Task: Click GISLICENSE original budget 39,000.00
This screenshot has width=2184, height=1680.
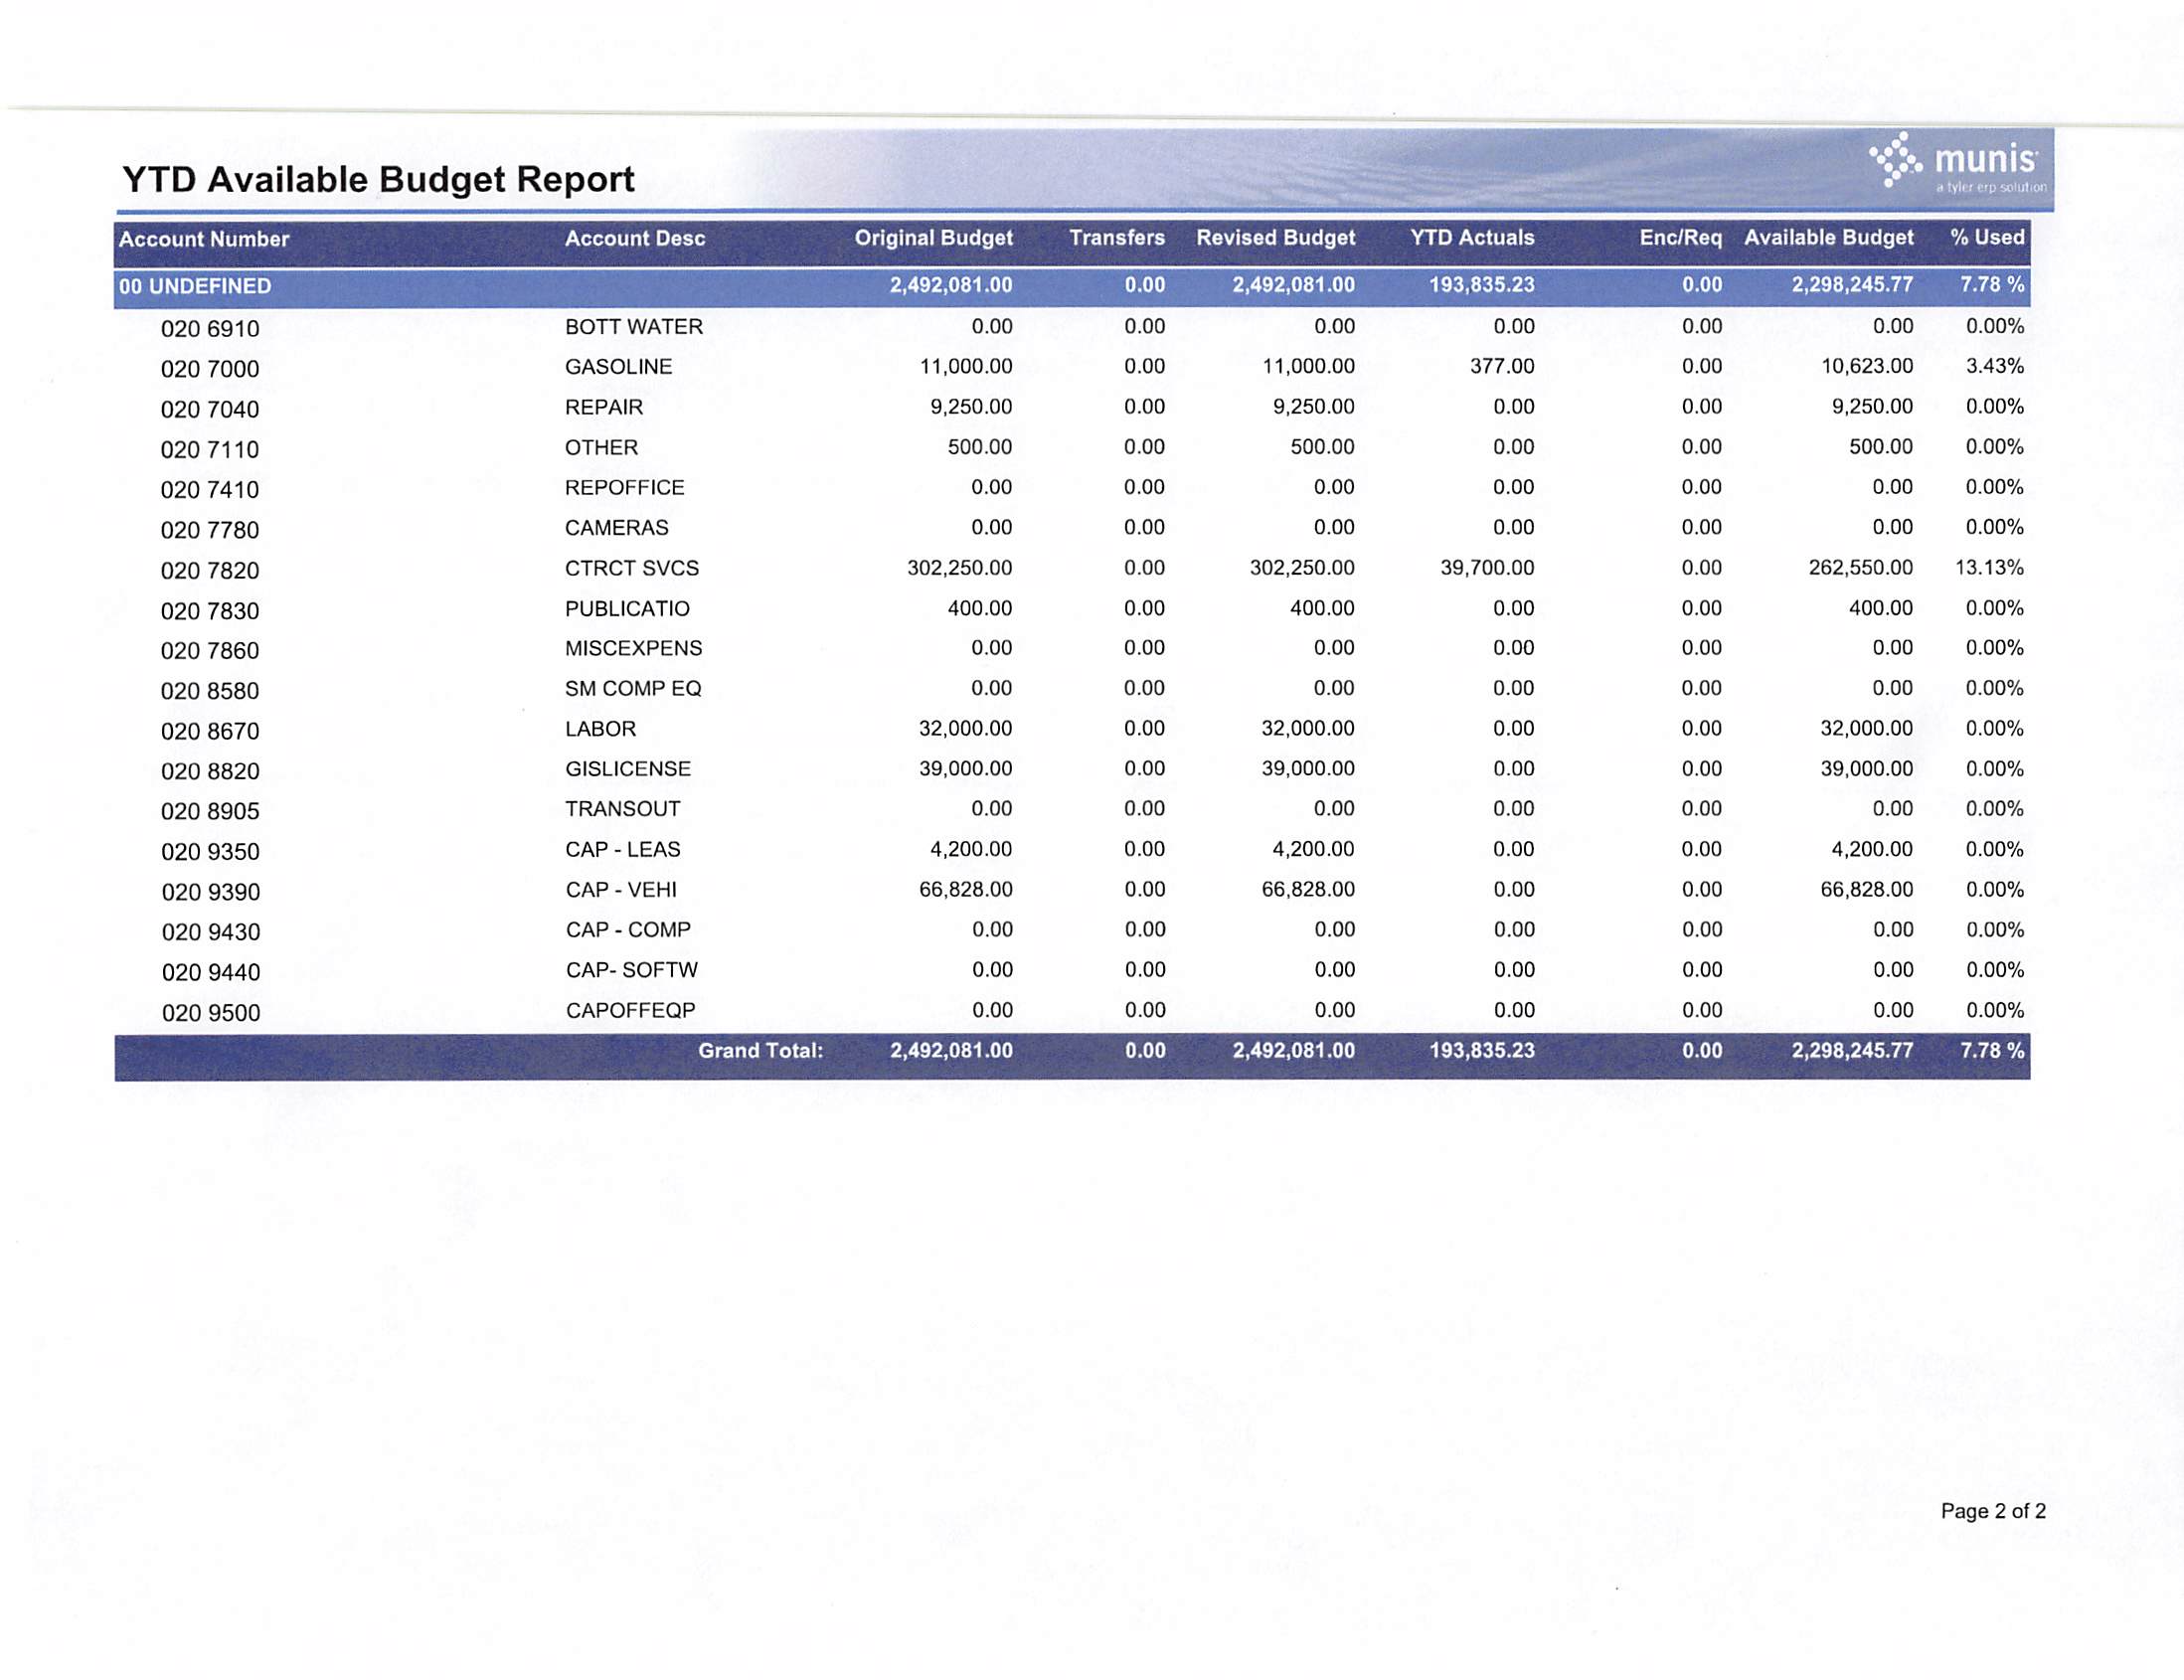Action: [x=966, y=768]
